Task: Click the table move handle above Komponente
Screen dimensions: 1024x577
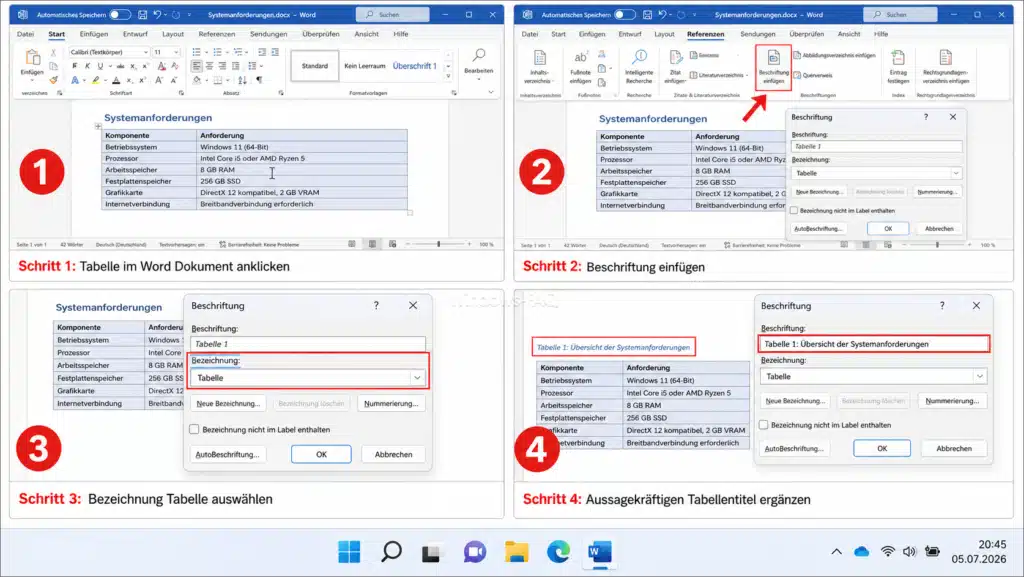Action: pyautogui.click(x=98, y=127)
